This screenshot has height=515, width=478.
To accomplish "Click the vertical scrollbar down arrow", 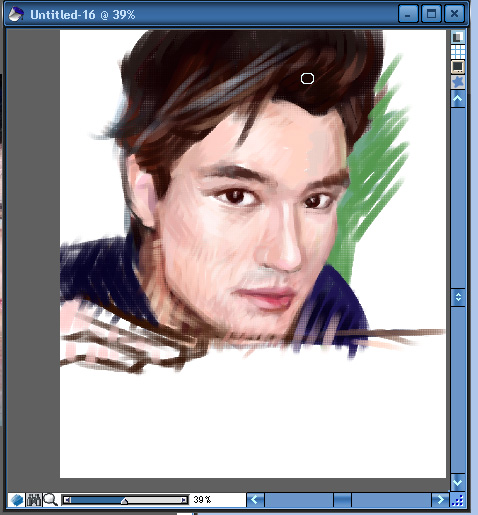I will point(458,482).
